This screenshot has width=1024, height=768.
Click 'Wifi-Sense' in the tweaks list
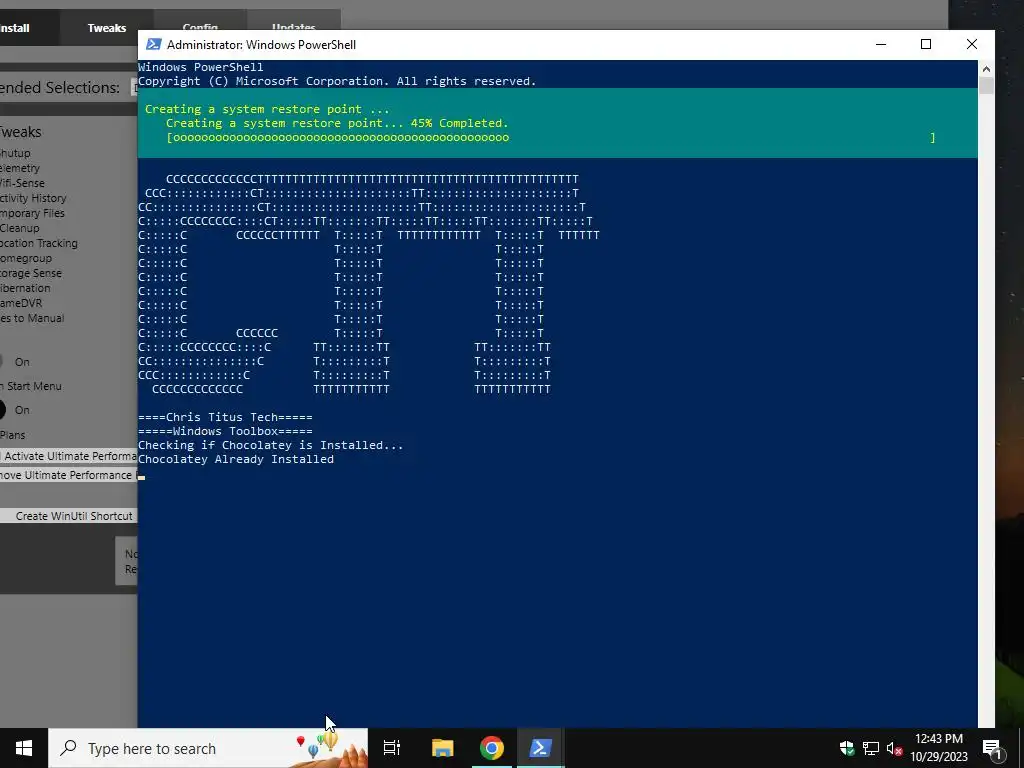coord(22,183)
